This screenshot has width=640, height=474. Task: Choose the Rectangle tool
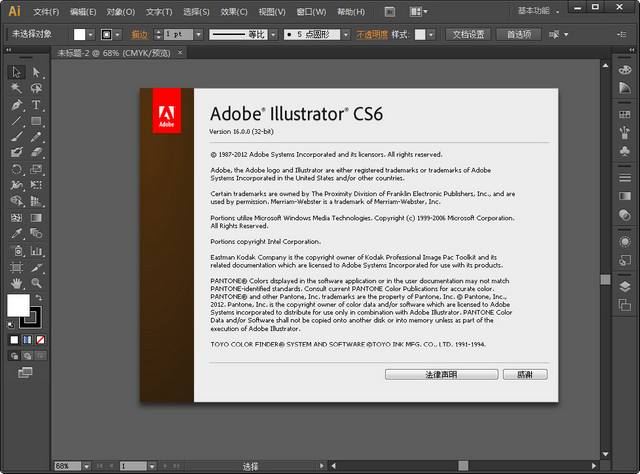[36, 121]
